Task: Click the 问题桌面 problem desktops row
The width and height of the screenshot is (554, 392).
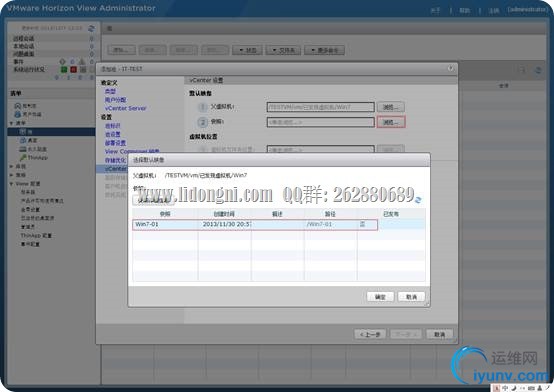Action: coord(53,54)
